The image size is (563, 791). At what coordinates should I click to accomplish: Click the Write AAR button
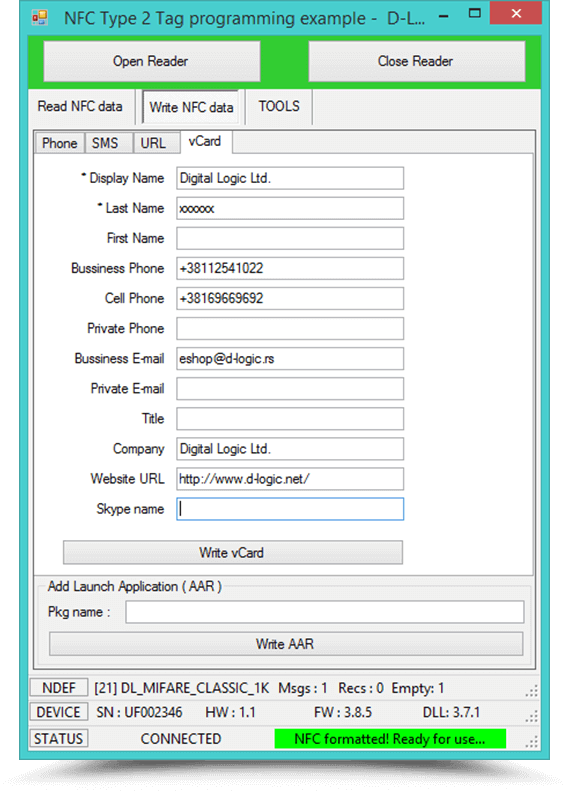pyautogui.click(x=286, y=644)
